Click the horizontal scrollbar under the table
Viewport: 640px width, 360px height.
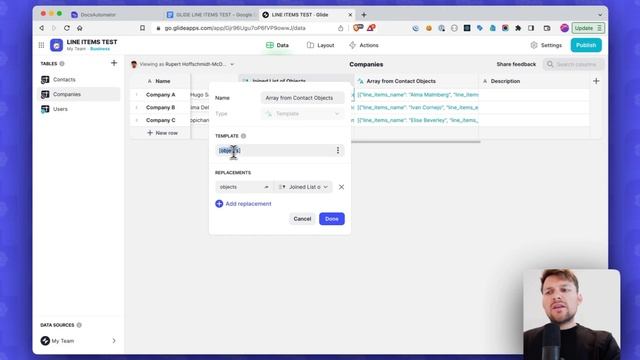[x=416, y=142]
